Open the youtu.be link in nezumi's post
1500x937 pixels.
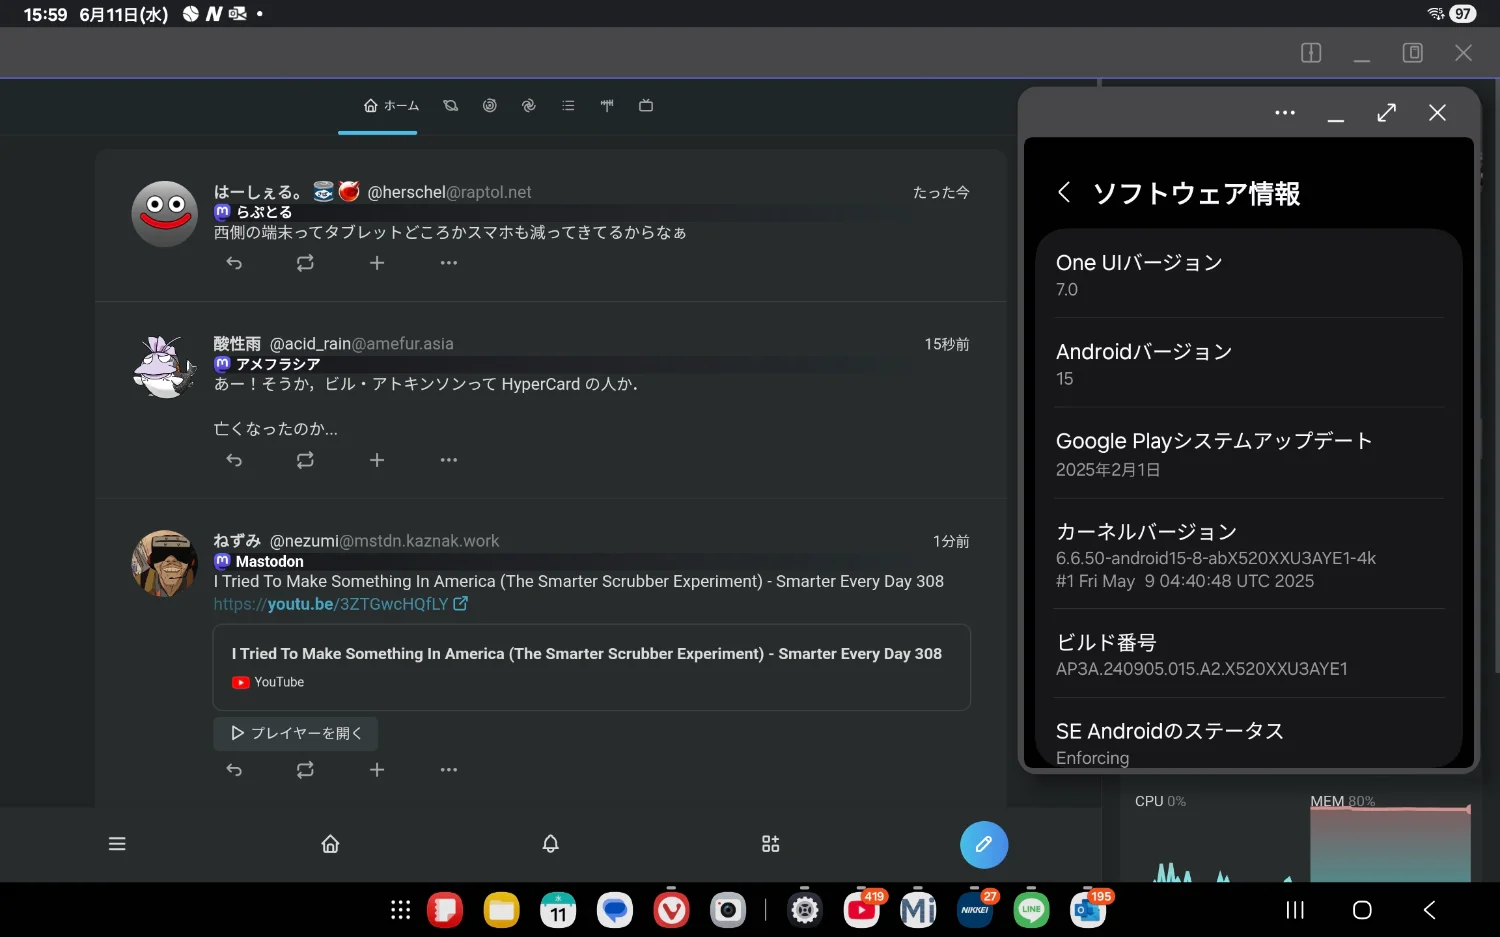click(340, 604)
